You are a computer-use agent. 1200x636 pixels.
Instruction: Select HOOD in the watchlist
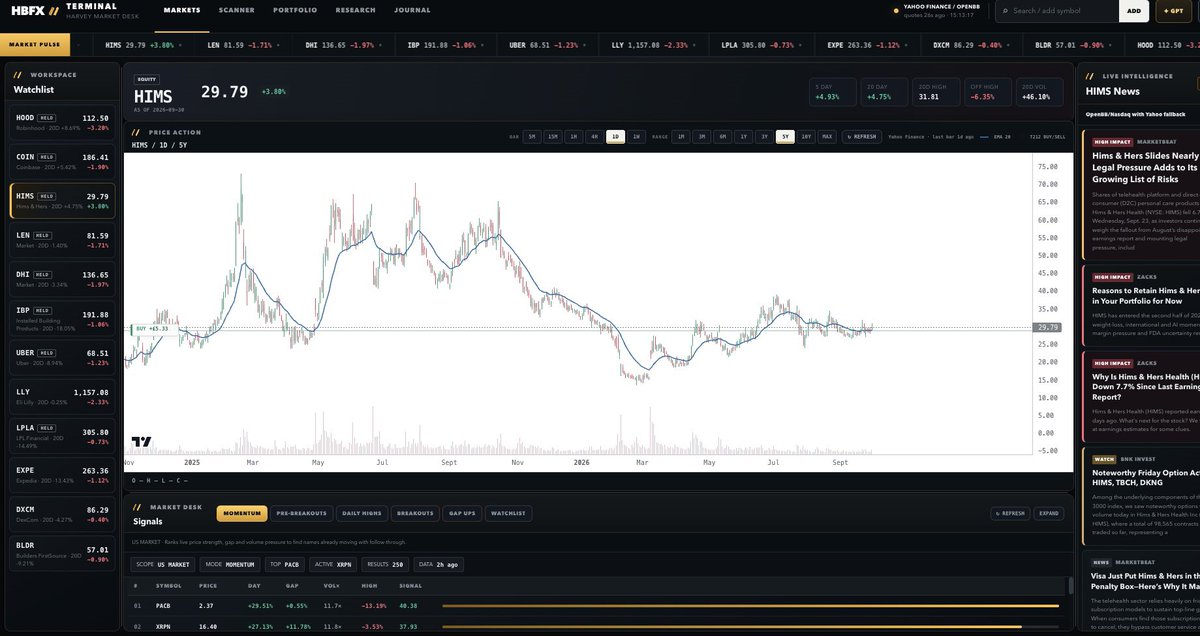click(62, 122)
